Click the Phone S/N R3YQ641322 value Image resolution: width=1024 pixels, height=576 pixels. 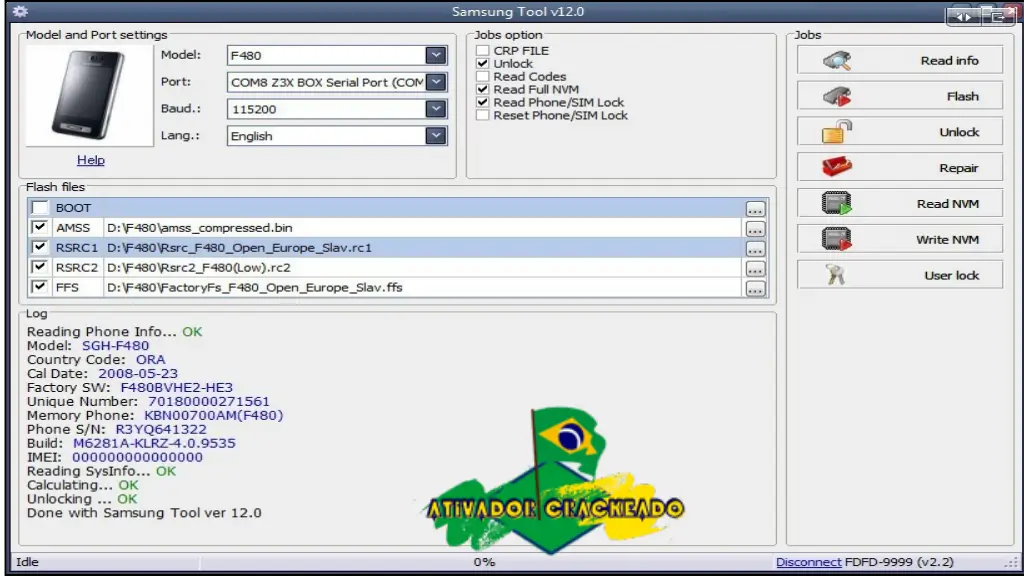[161, 430]
